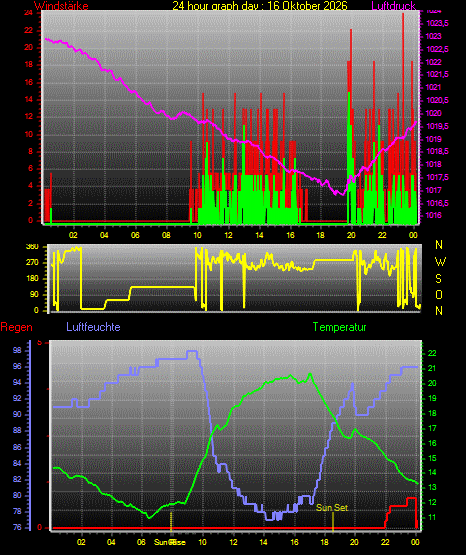Click hour 22 on the temperature chart time axis
466x555 pixels.
pyautogui.click(x=385, y=542)
